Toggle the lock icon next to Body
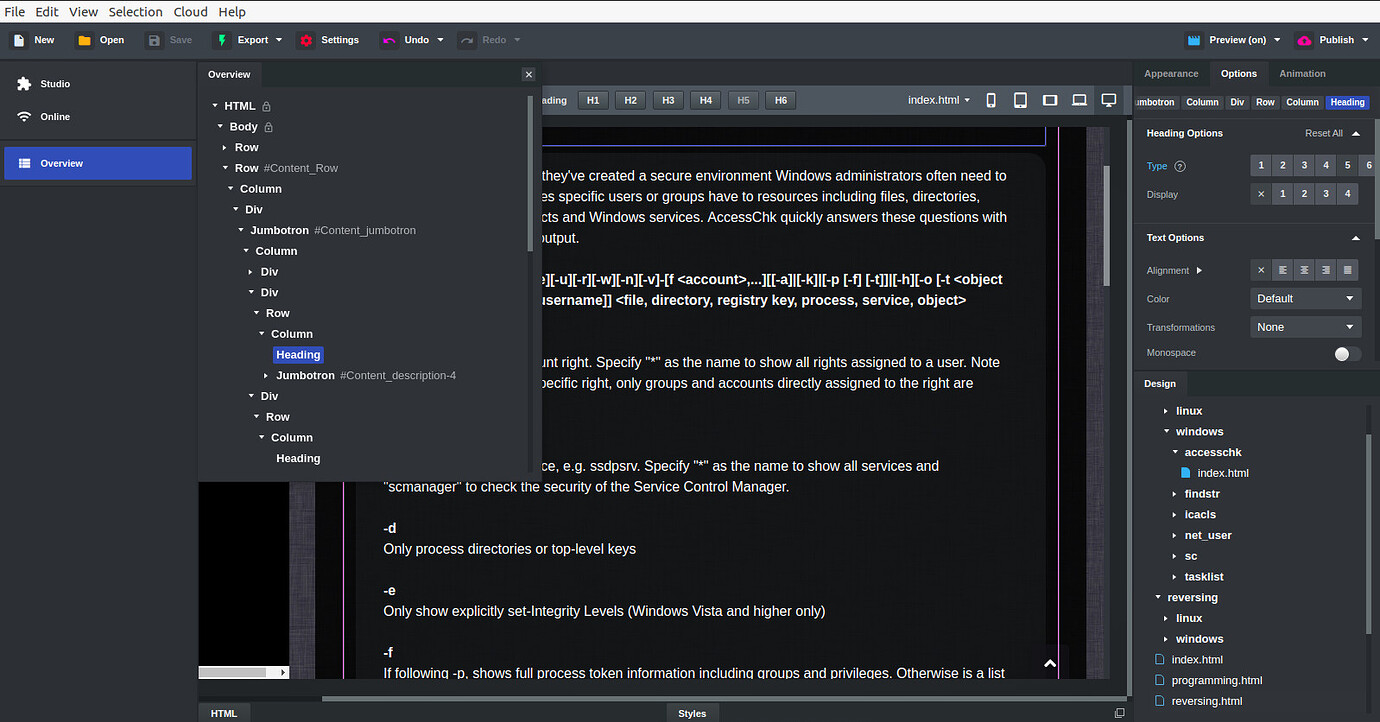 pos(269,127)
